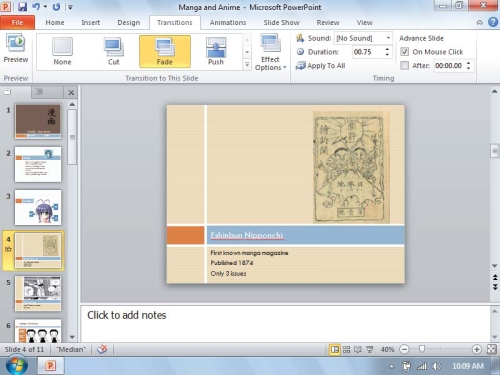500x375 pixels.
Task: Click the Eshinbun Nipponchi title text
Action: coord(247,235)
